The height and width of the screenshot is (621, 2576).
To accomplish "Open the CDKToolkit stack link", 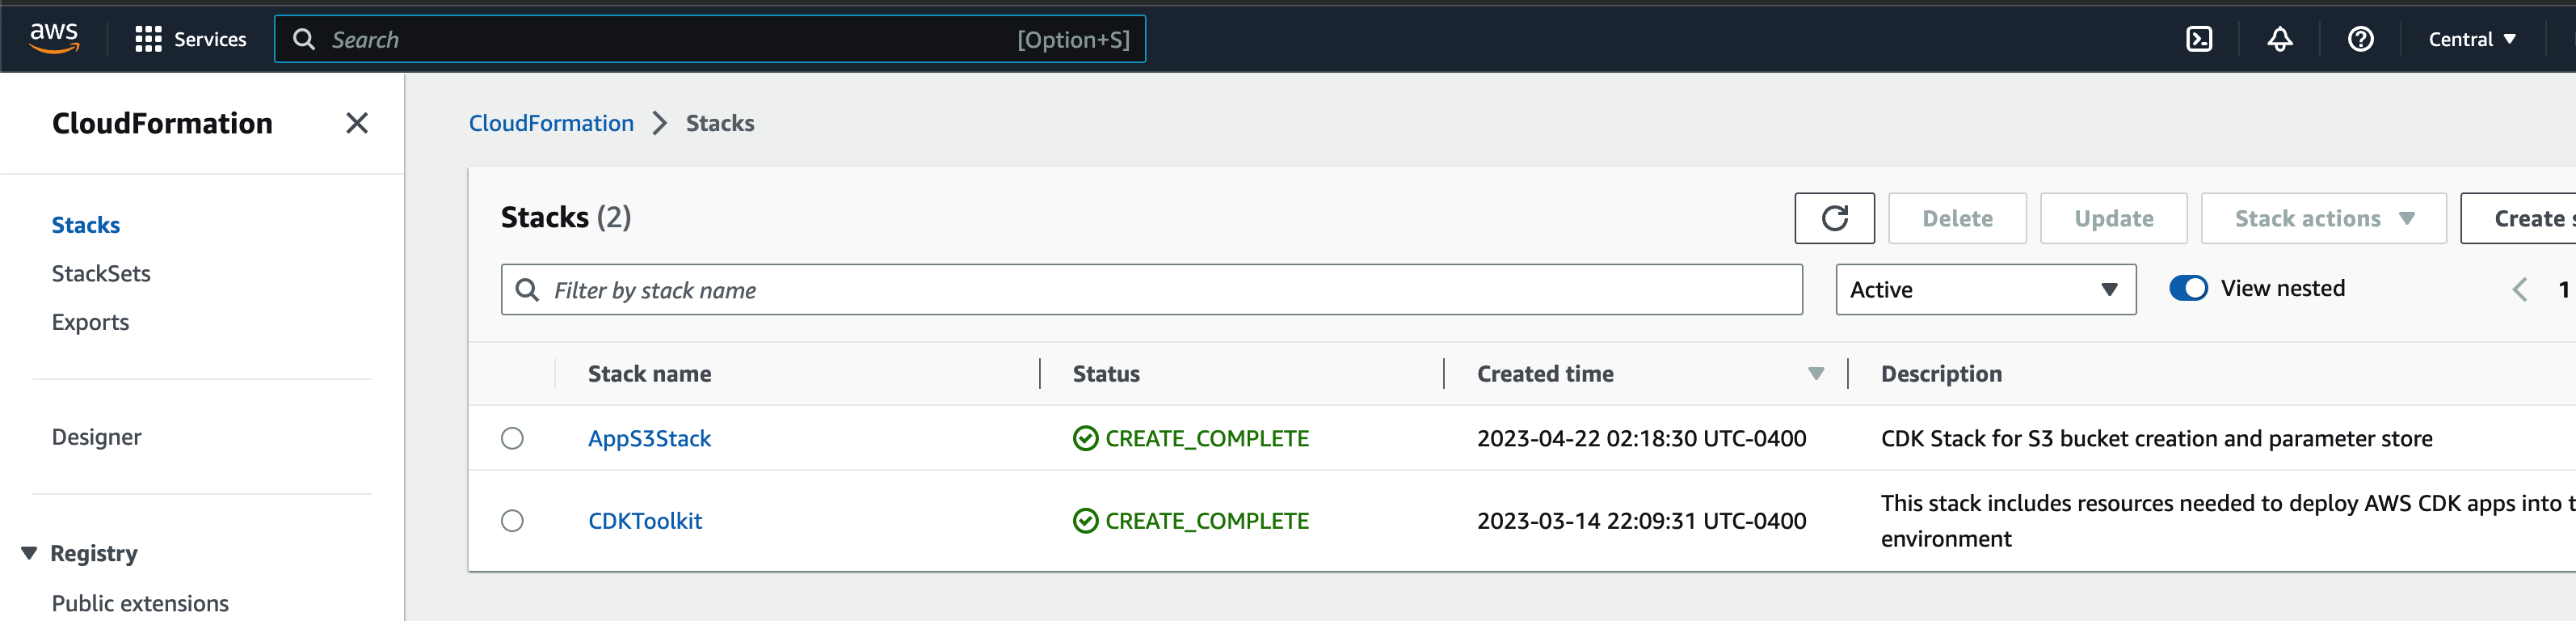I will [x=645, y=521].
